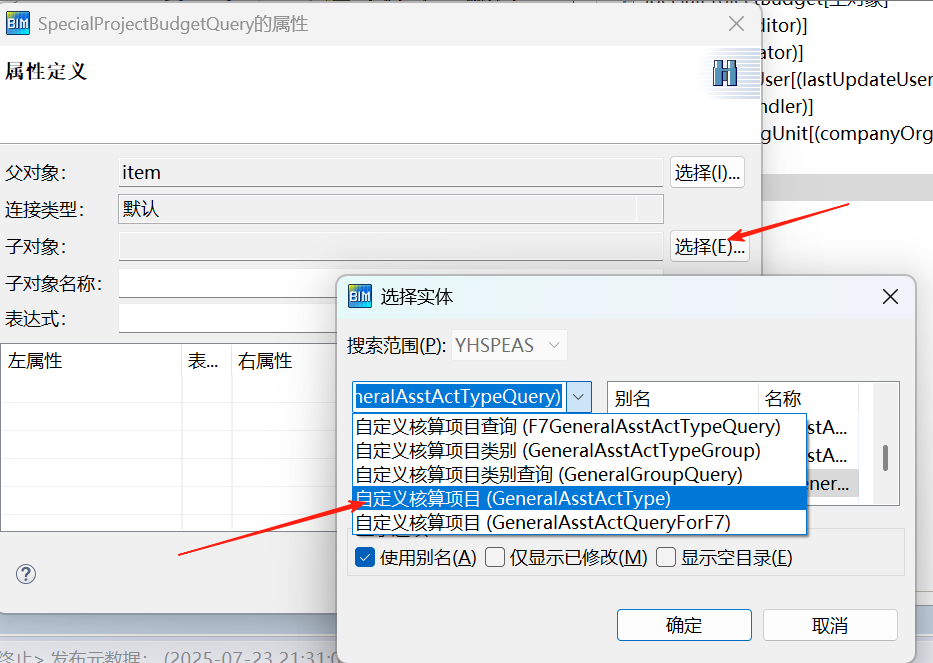Click the BIM icon in 选择实体 dialog

click(x=359, y=296)
